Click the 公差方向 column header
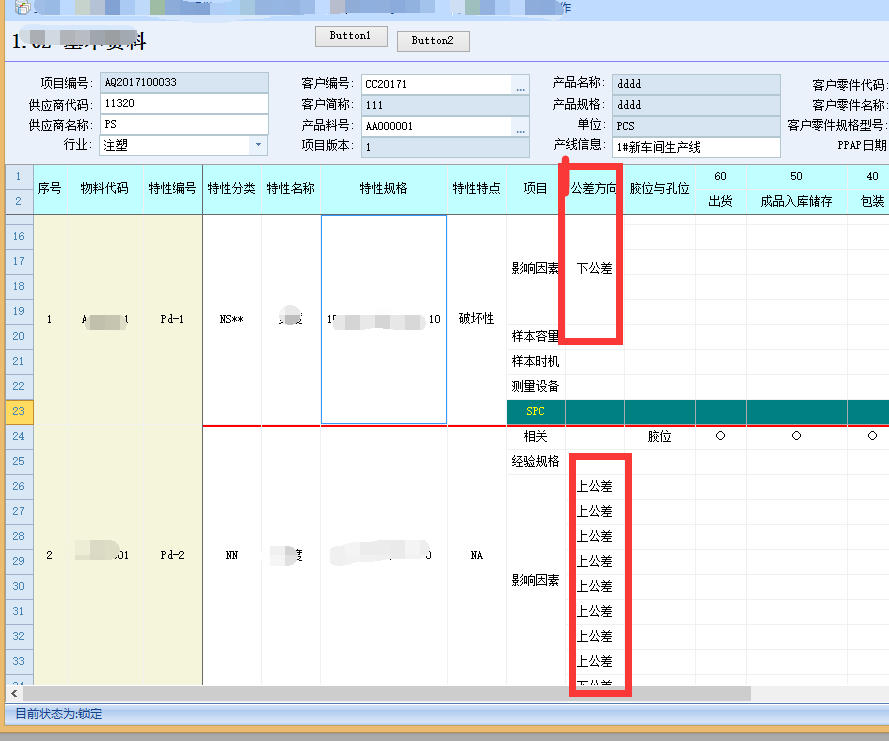This screenshot has width=889, height=741. (x=593, y=188)
